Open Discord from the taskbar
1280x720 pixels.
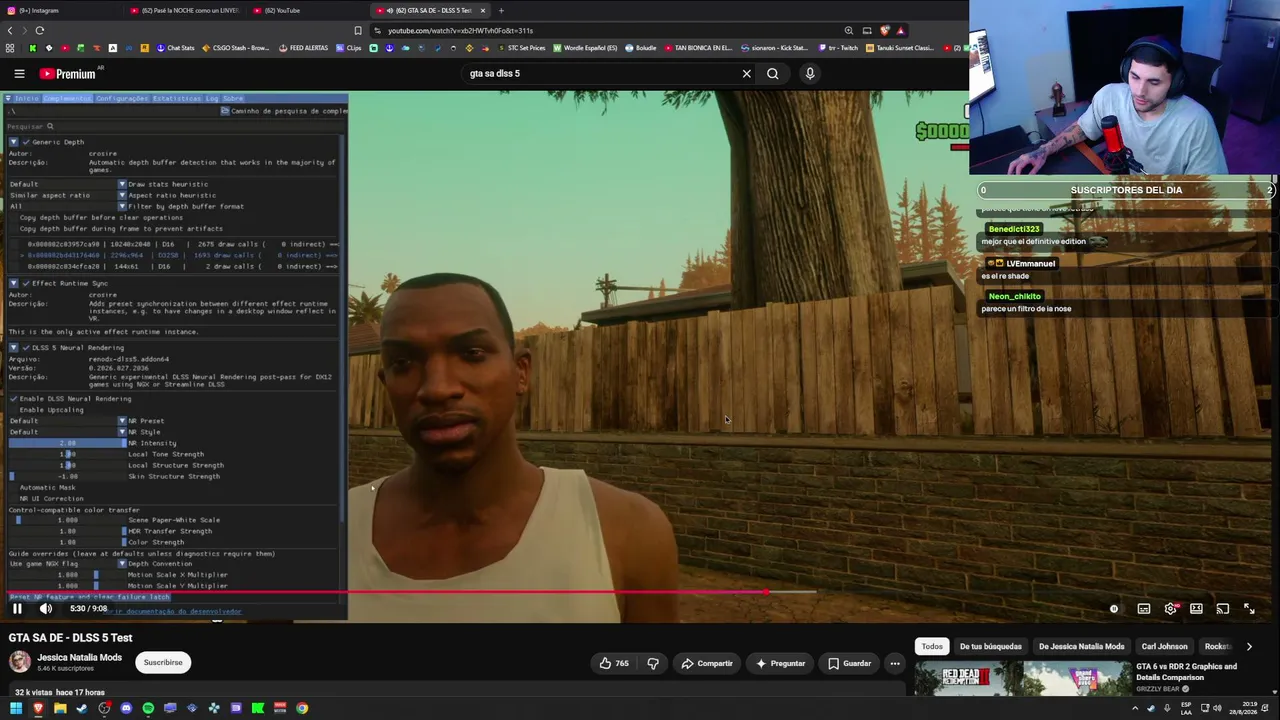126,708
